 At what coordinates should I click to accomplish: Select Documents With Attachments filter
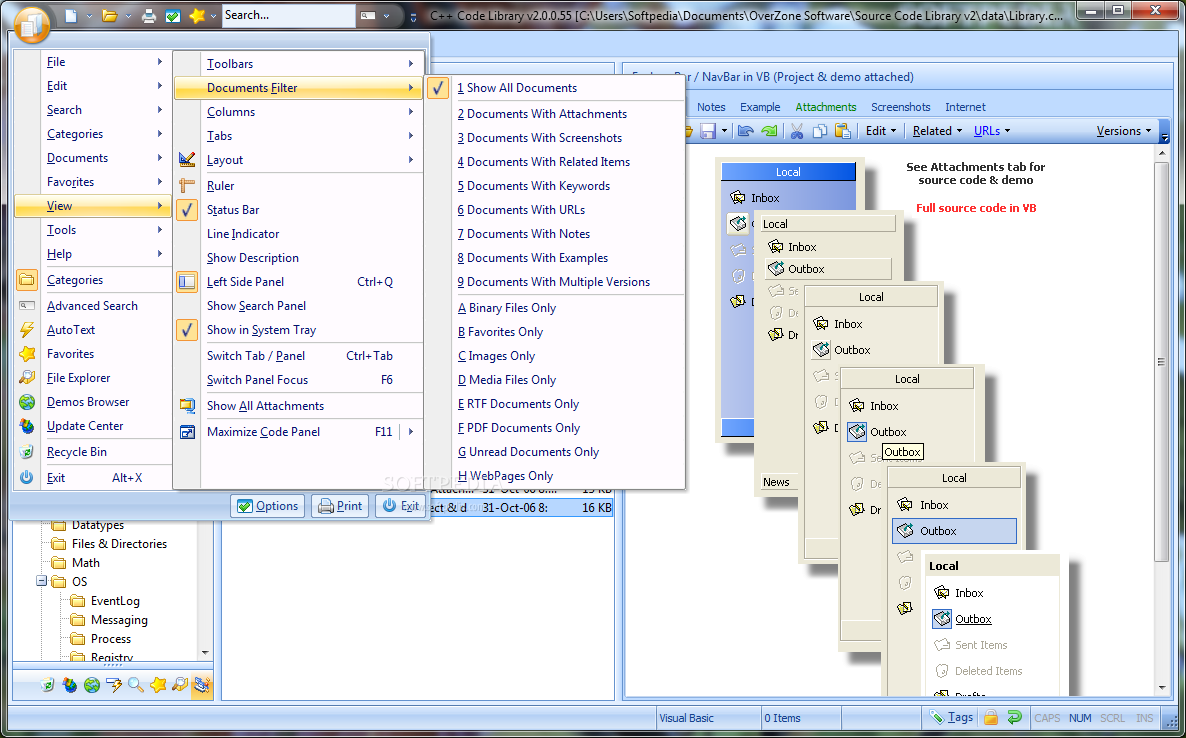555,114
